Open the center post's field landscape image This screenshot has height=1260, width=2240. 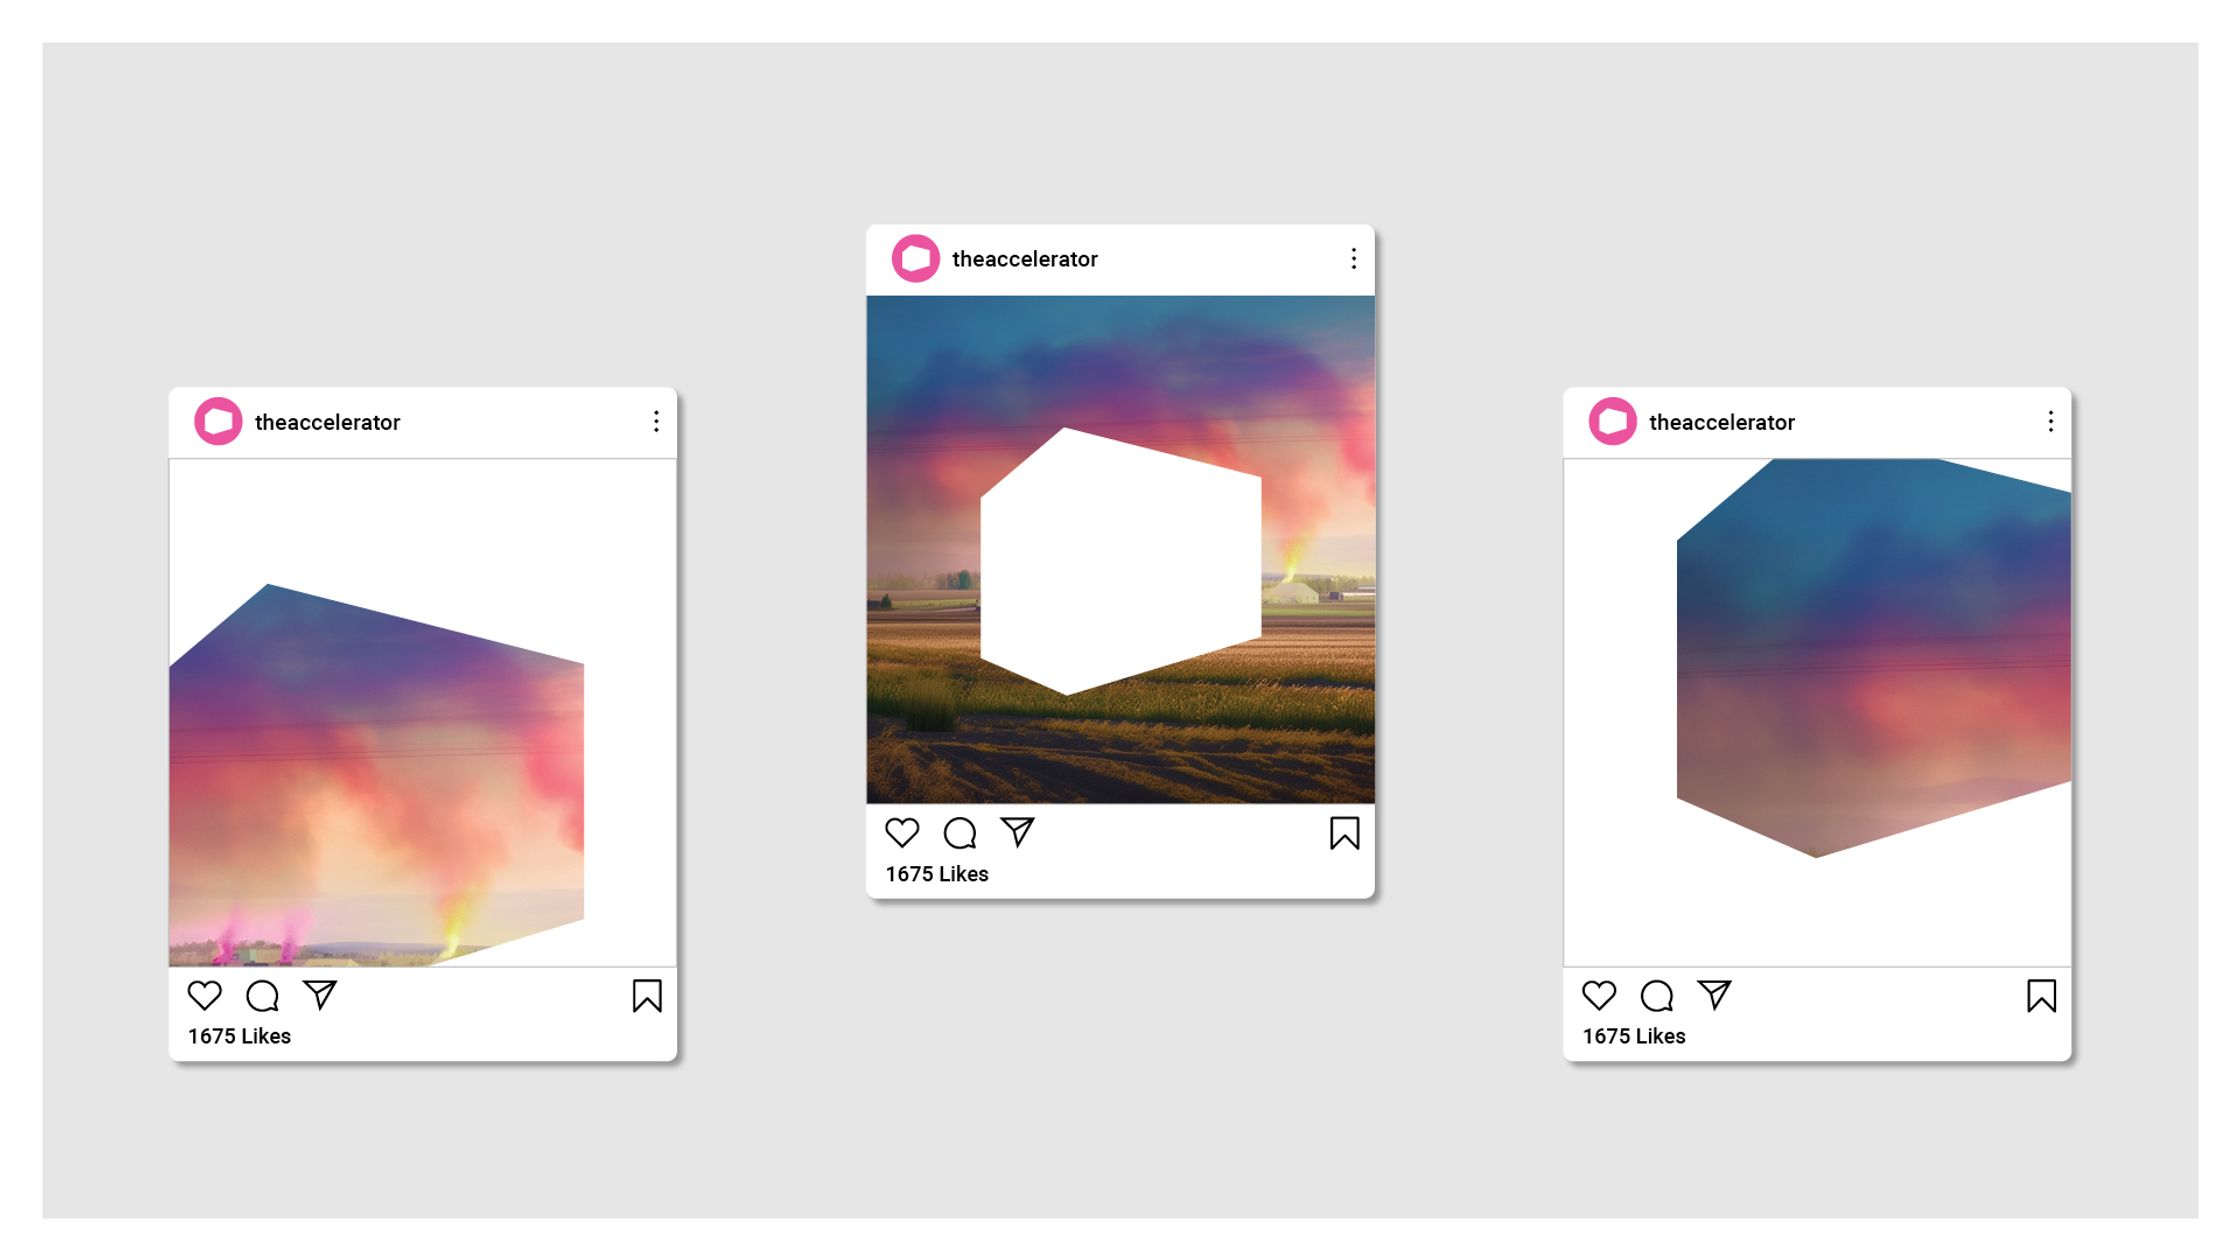pos(1121,549)
